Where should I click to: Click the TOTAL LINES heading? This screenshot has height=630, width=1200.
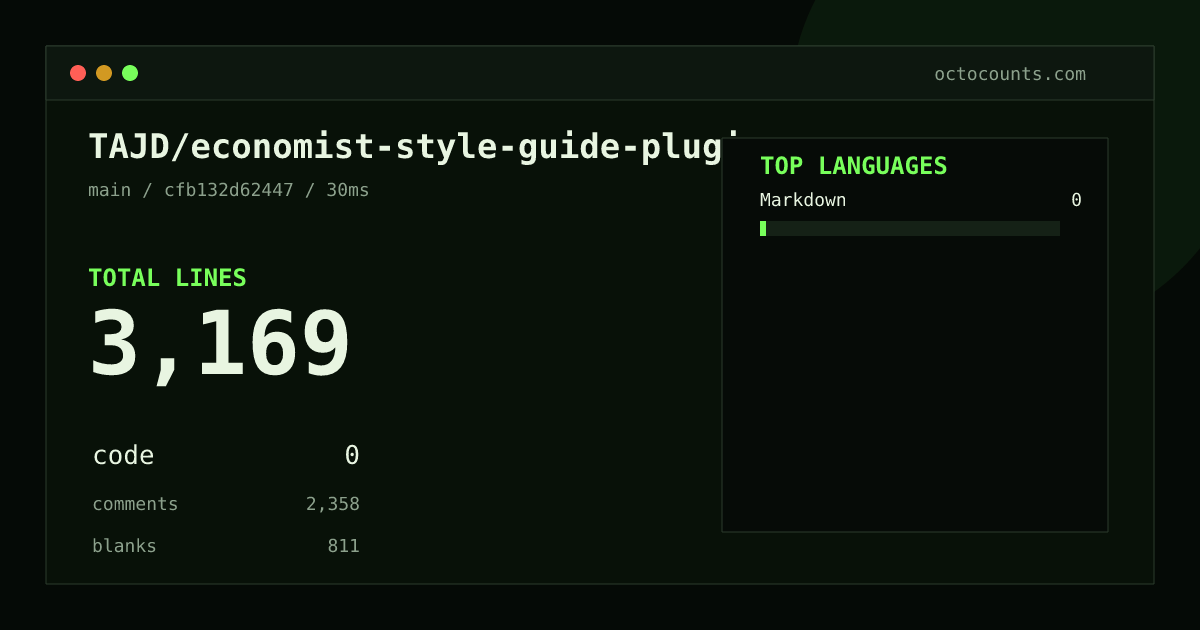pos(167,278)
